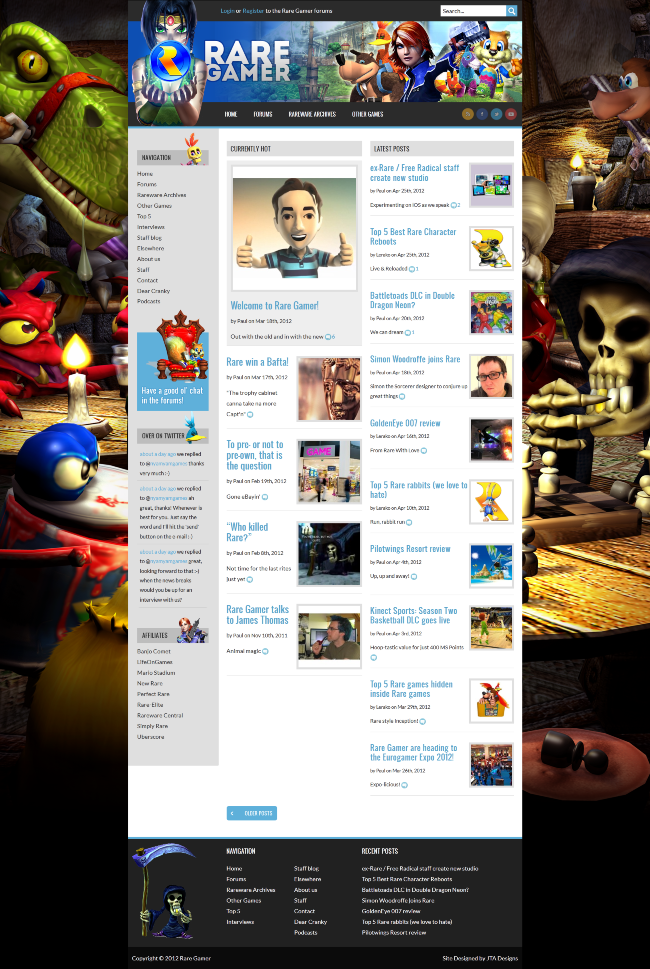Screen dimensions: 650x969
Task: Open comments bubble next to Front Rare With Love
Action: click(x=423, y=451)
